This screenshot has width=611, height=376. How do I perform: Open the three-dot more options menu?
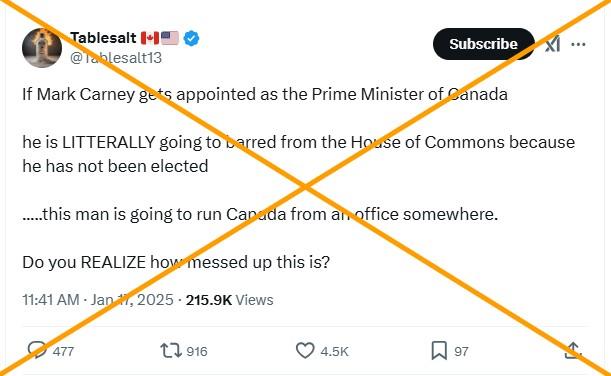coord(578,44)
